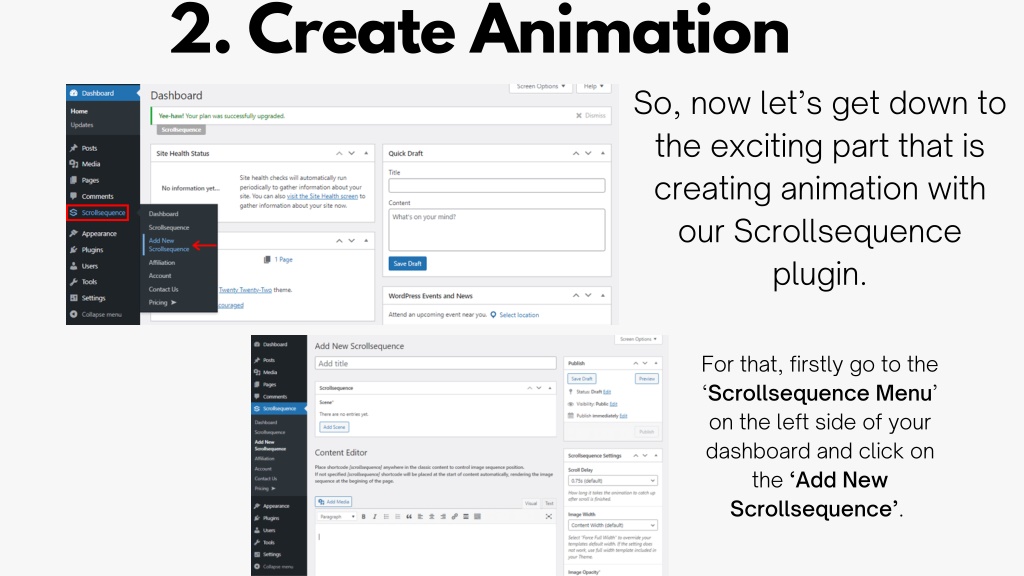Image resolution: width=1024 pixels, height=576 pixels.
Task: Open Screen Options on Add New Scrollsequence page
Action: point(638,340)
